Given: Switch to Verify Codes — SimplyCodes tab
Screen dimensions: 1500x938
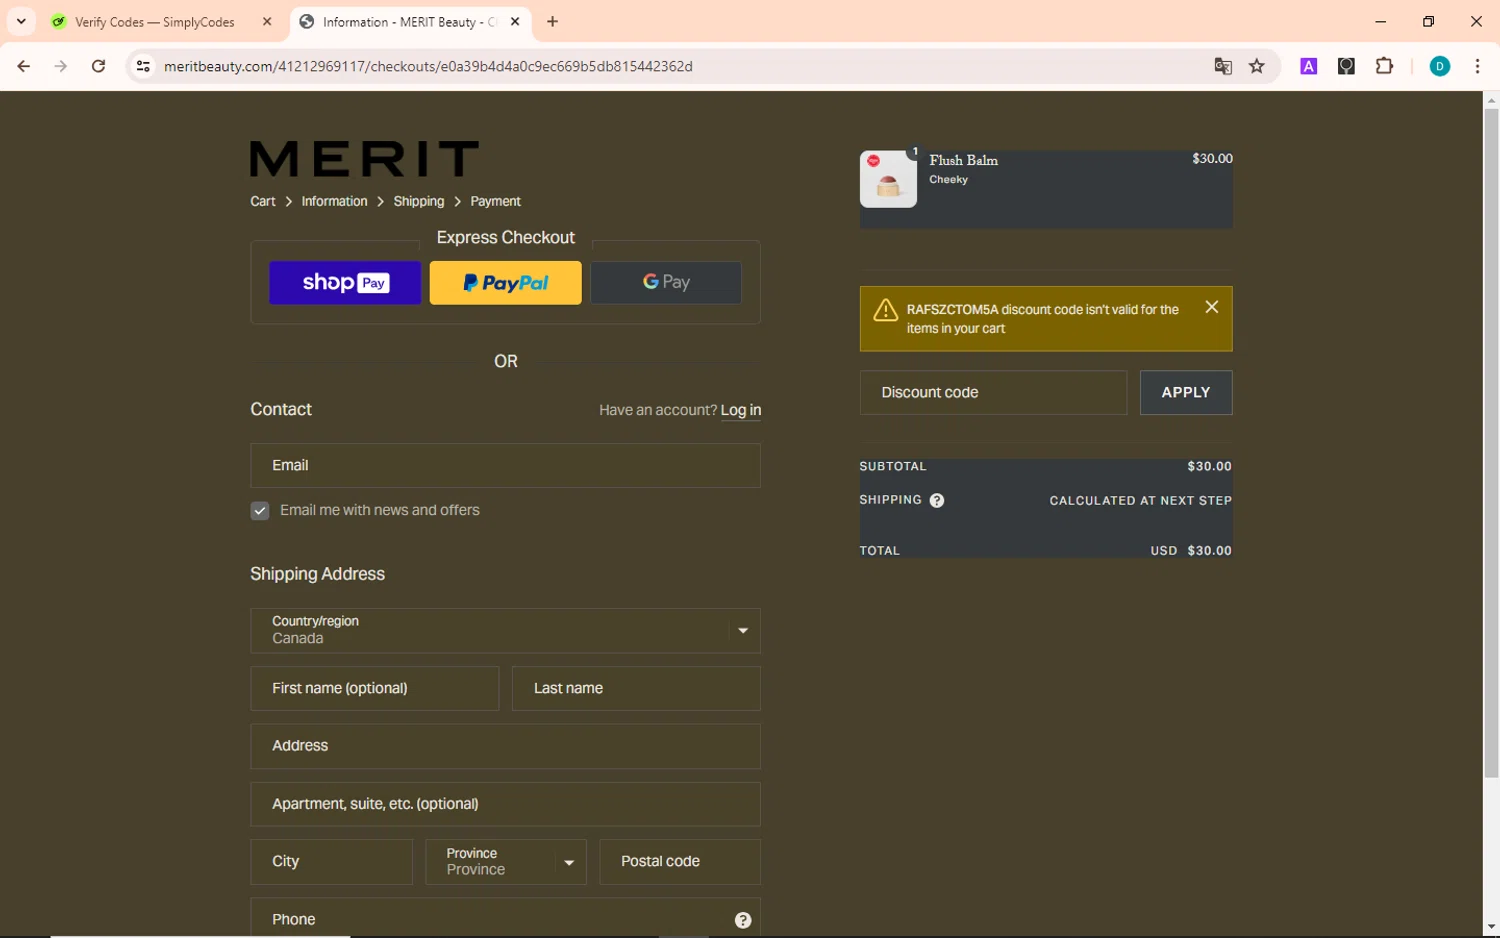Looking at the screenshot, I should pyautogui.click(x=155, y=22).
